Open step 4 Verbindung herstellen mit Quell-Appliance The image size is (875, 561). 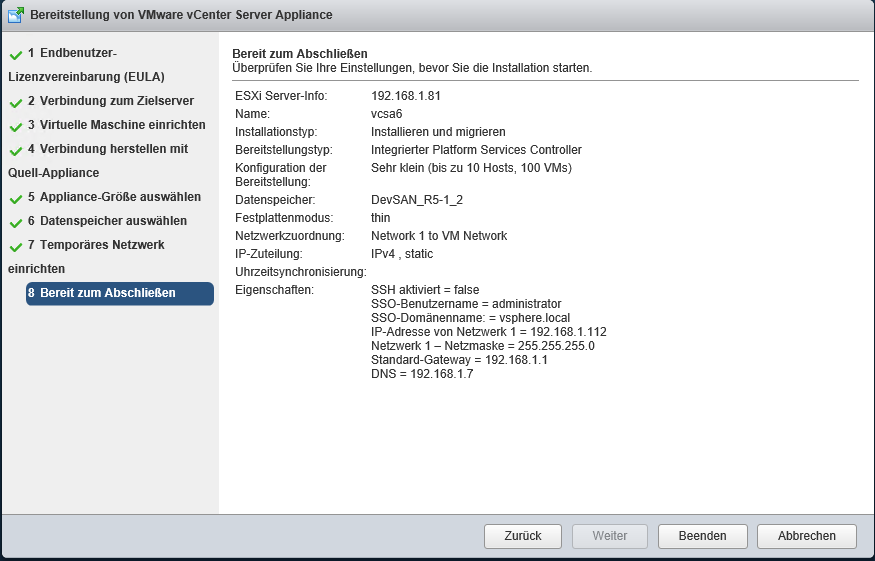(x=98, y=161)
